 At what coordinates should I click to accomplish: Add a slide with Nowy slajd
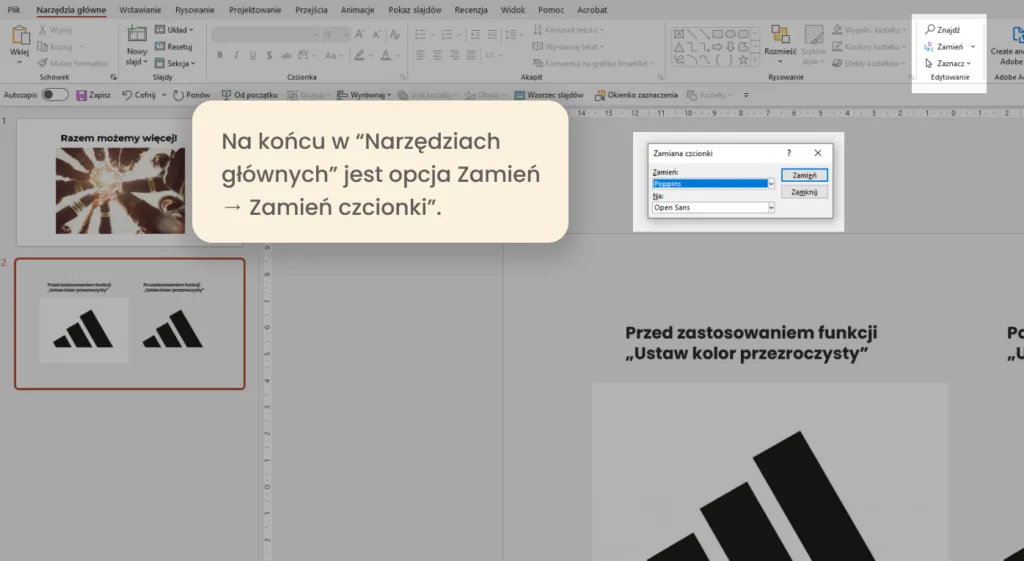point(137,46)
